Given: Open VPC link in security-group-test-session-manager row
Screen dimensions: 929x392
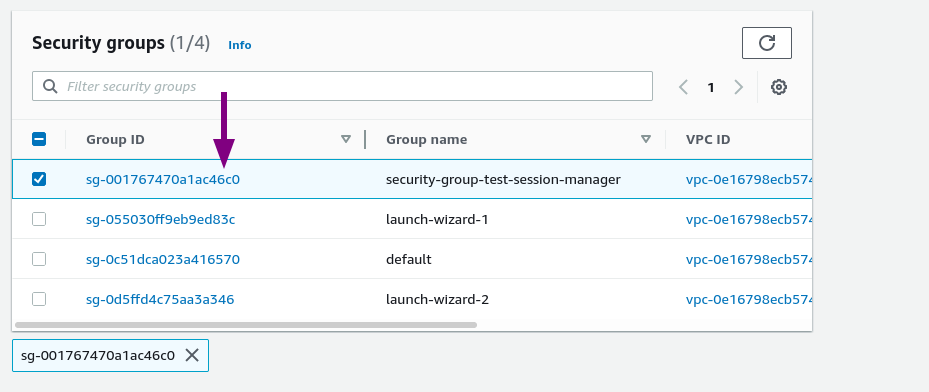Looking at the screenshot, I should 749,179.
